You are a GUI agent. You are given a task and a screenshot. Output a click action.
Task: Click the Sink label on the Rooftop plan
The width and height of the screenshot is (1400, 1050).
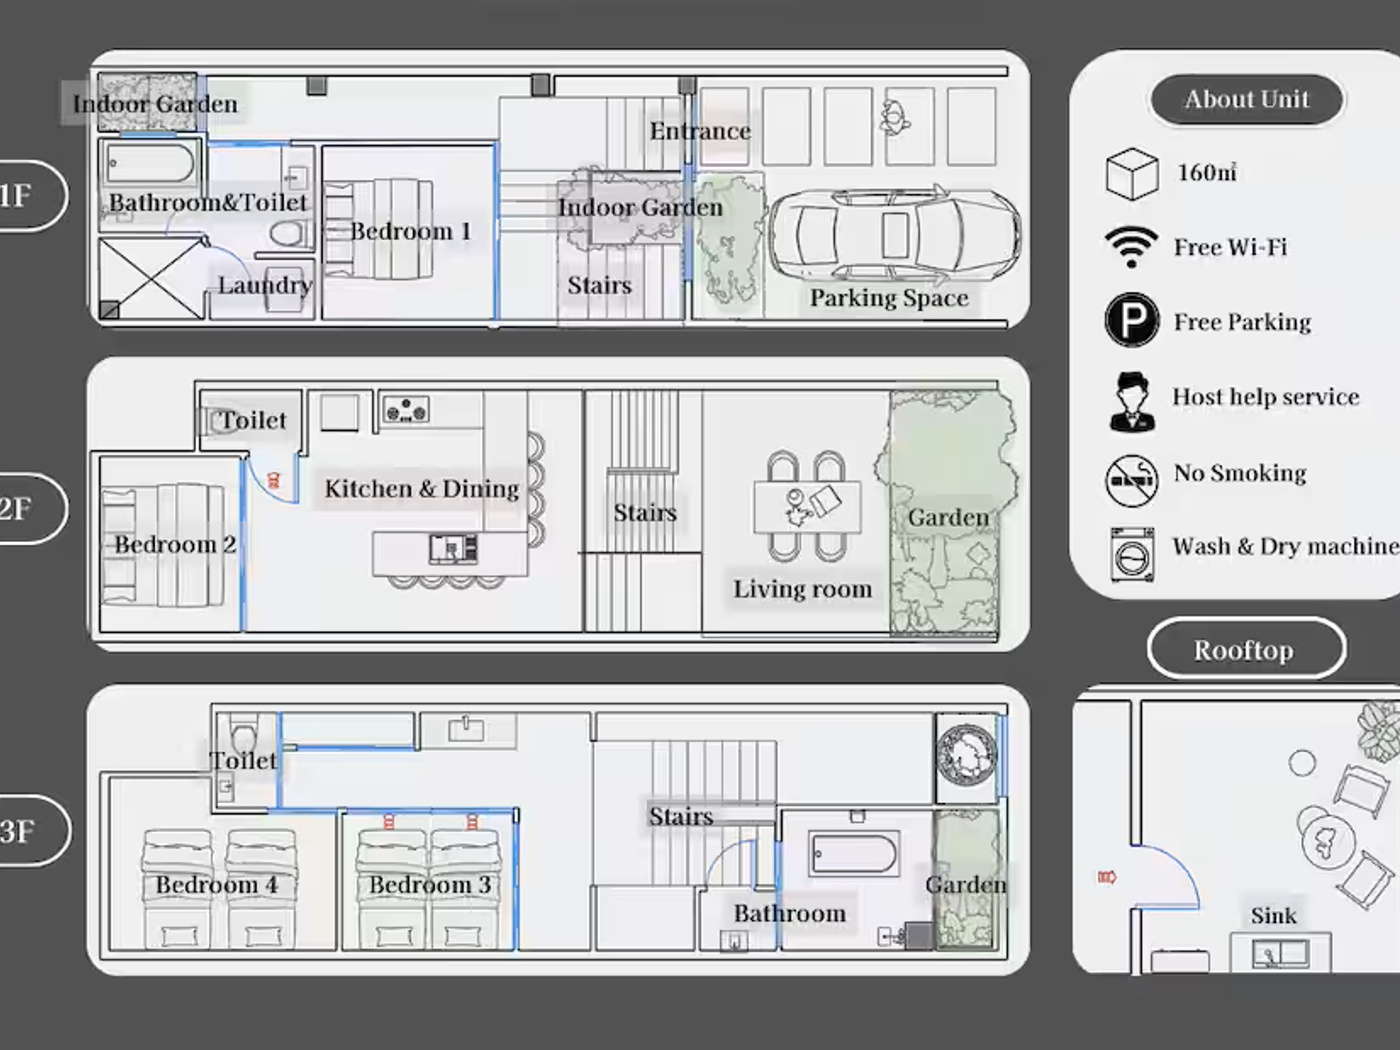[1274, 915]
